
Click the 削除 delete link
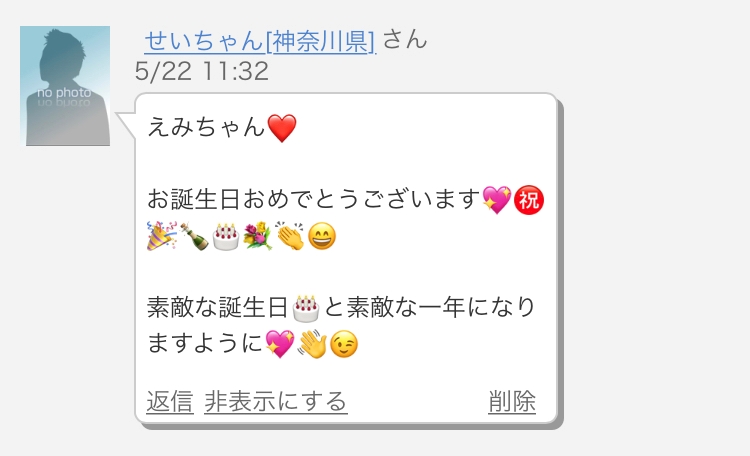[512, 401]
